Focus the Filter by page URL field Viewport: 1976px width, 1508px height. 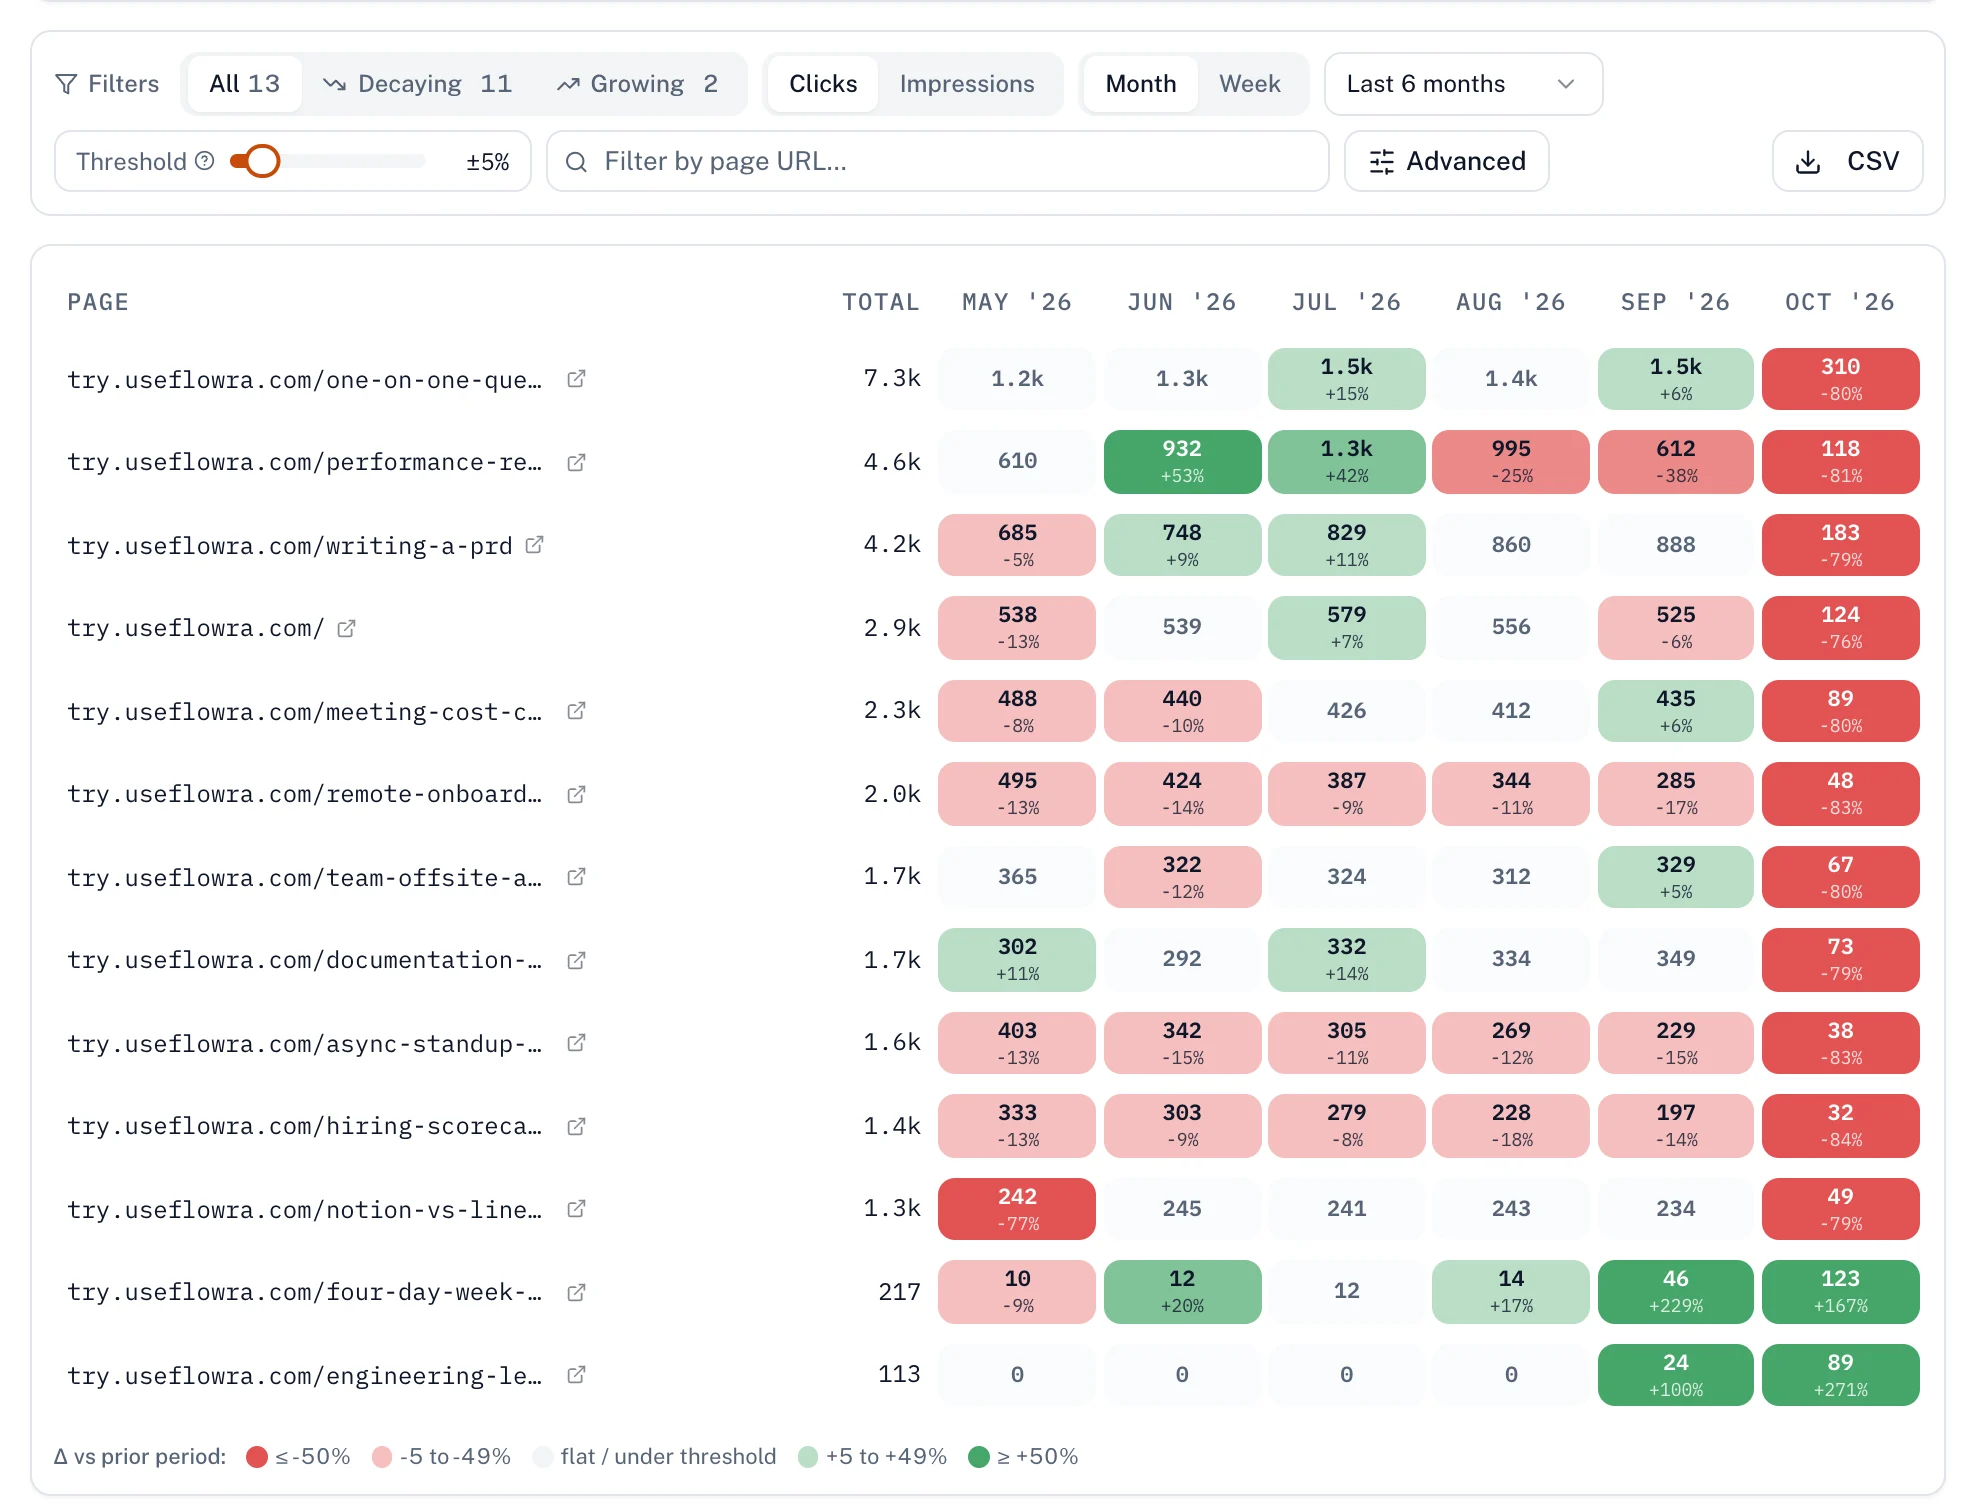(x=938, y=161)
